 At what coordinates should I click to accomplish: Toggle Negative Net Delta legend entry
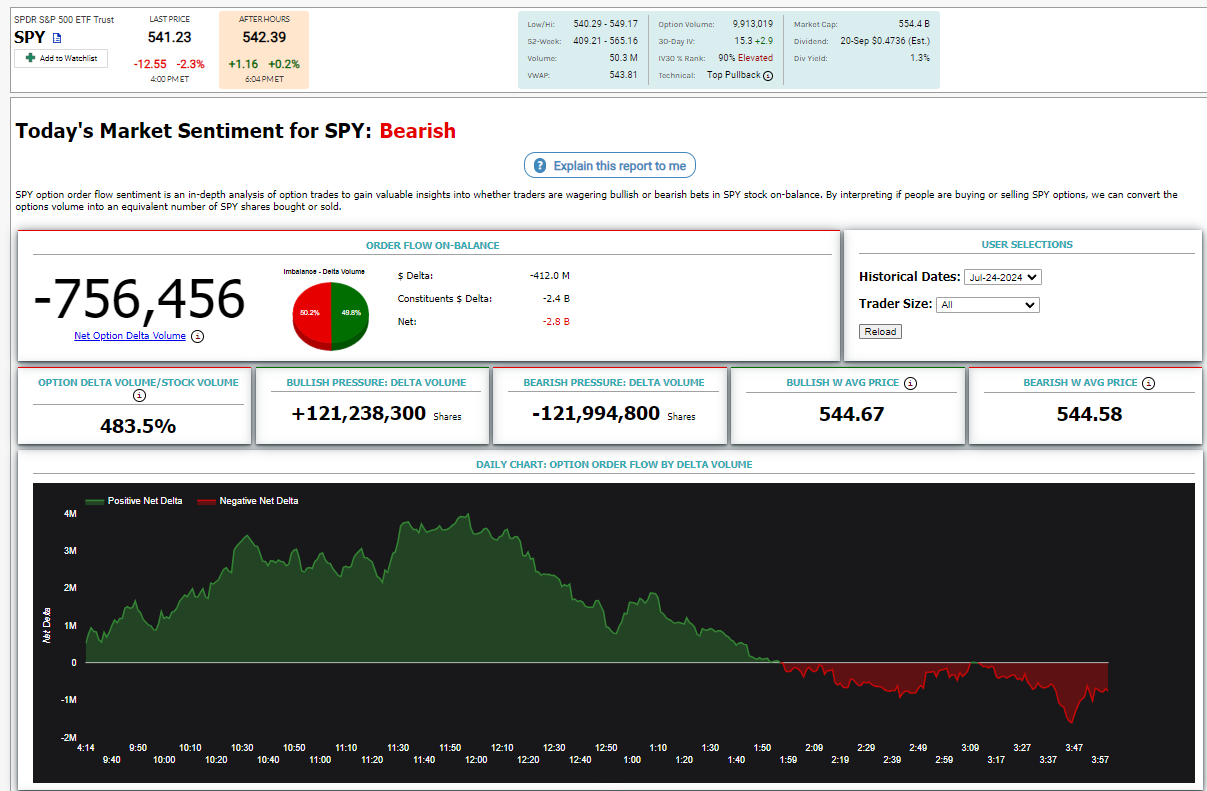click(x=247, y=501)
